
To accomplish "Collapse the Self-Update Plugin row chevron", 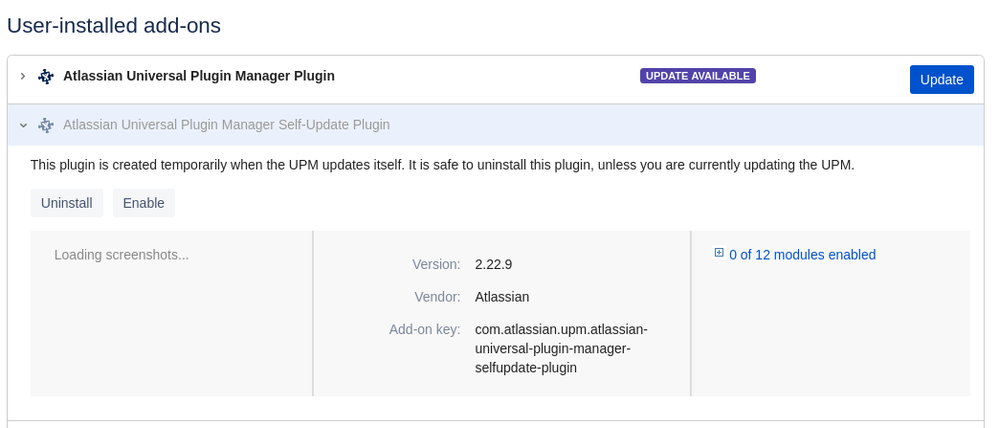I will coord(23,125).
